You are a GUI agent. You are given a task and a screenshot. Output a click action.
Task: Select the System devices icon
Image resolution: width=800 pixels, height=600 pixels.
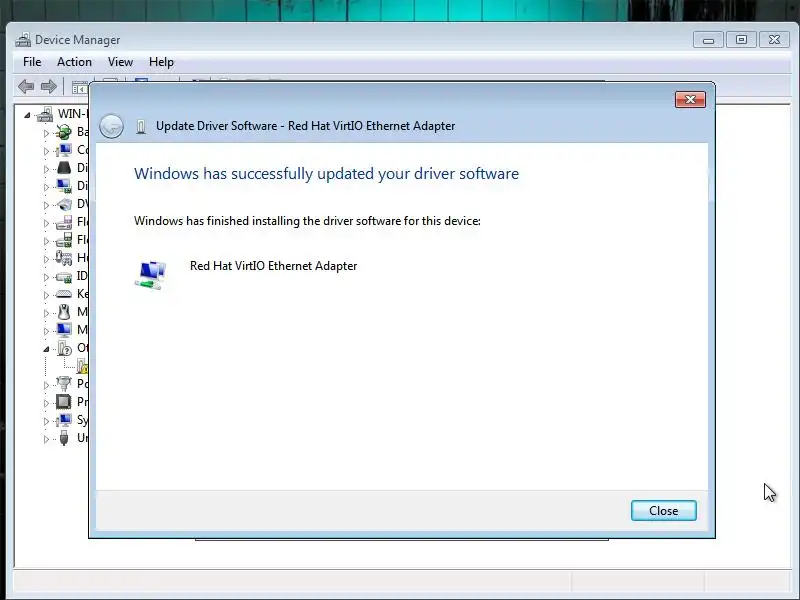click(64, 420)
